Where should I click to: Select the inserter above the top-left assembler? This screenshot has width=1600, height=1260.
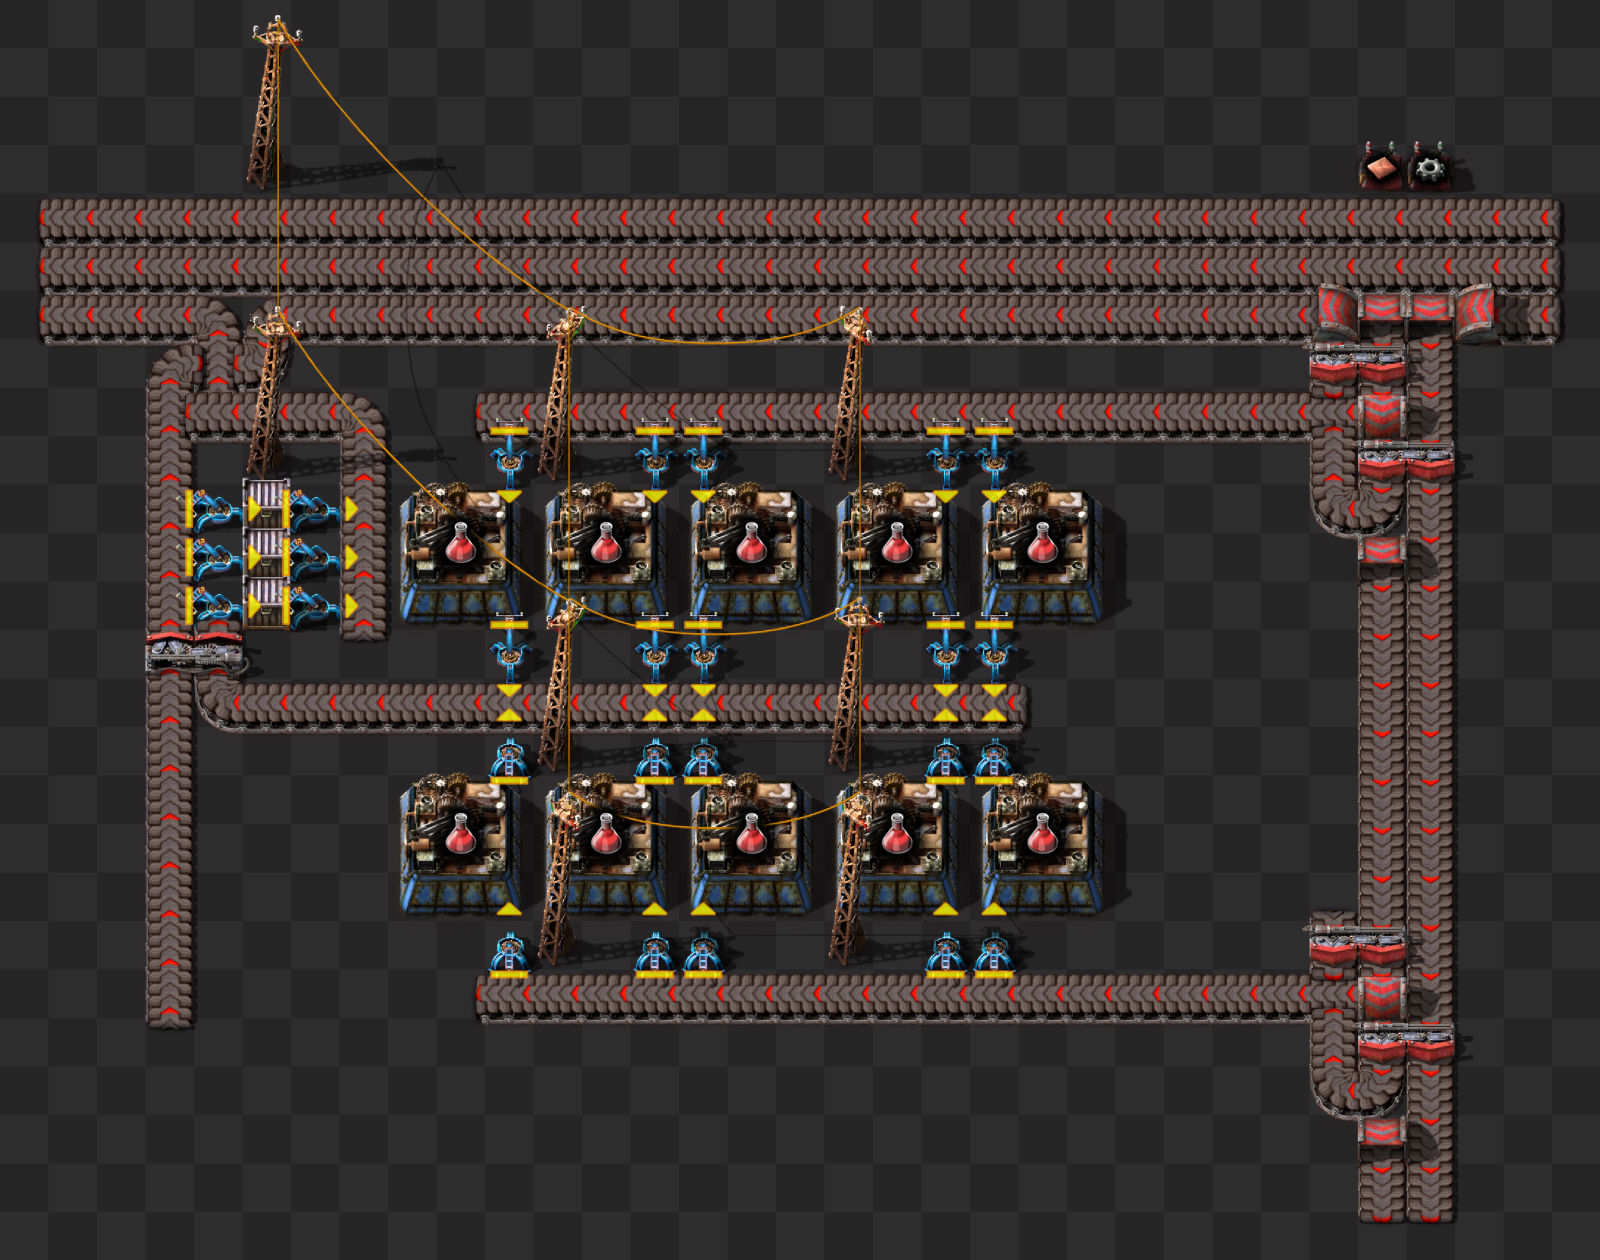coord(509,457)
